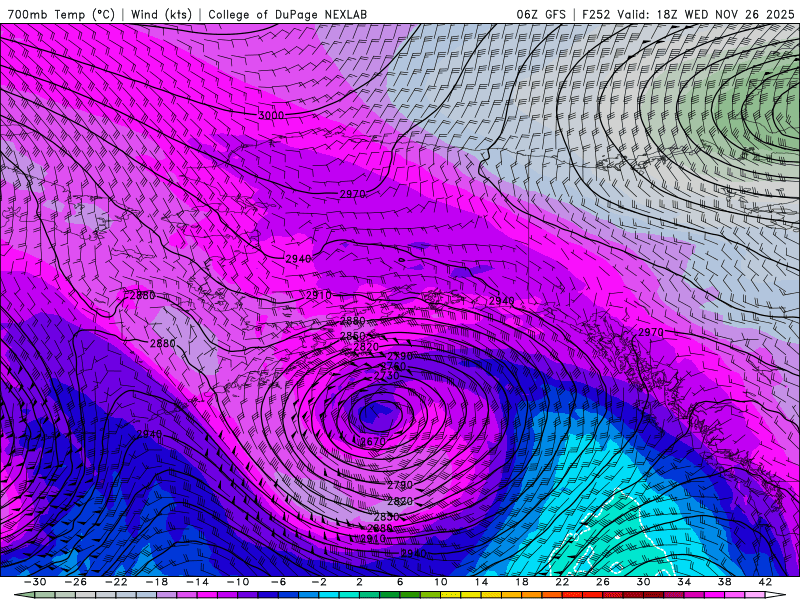
Task: Select the 2760 contour label
Action: pos(393,366)
